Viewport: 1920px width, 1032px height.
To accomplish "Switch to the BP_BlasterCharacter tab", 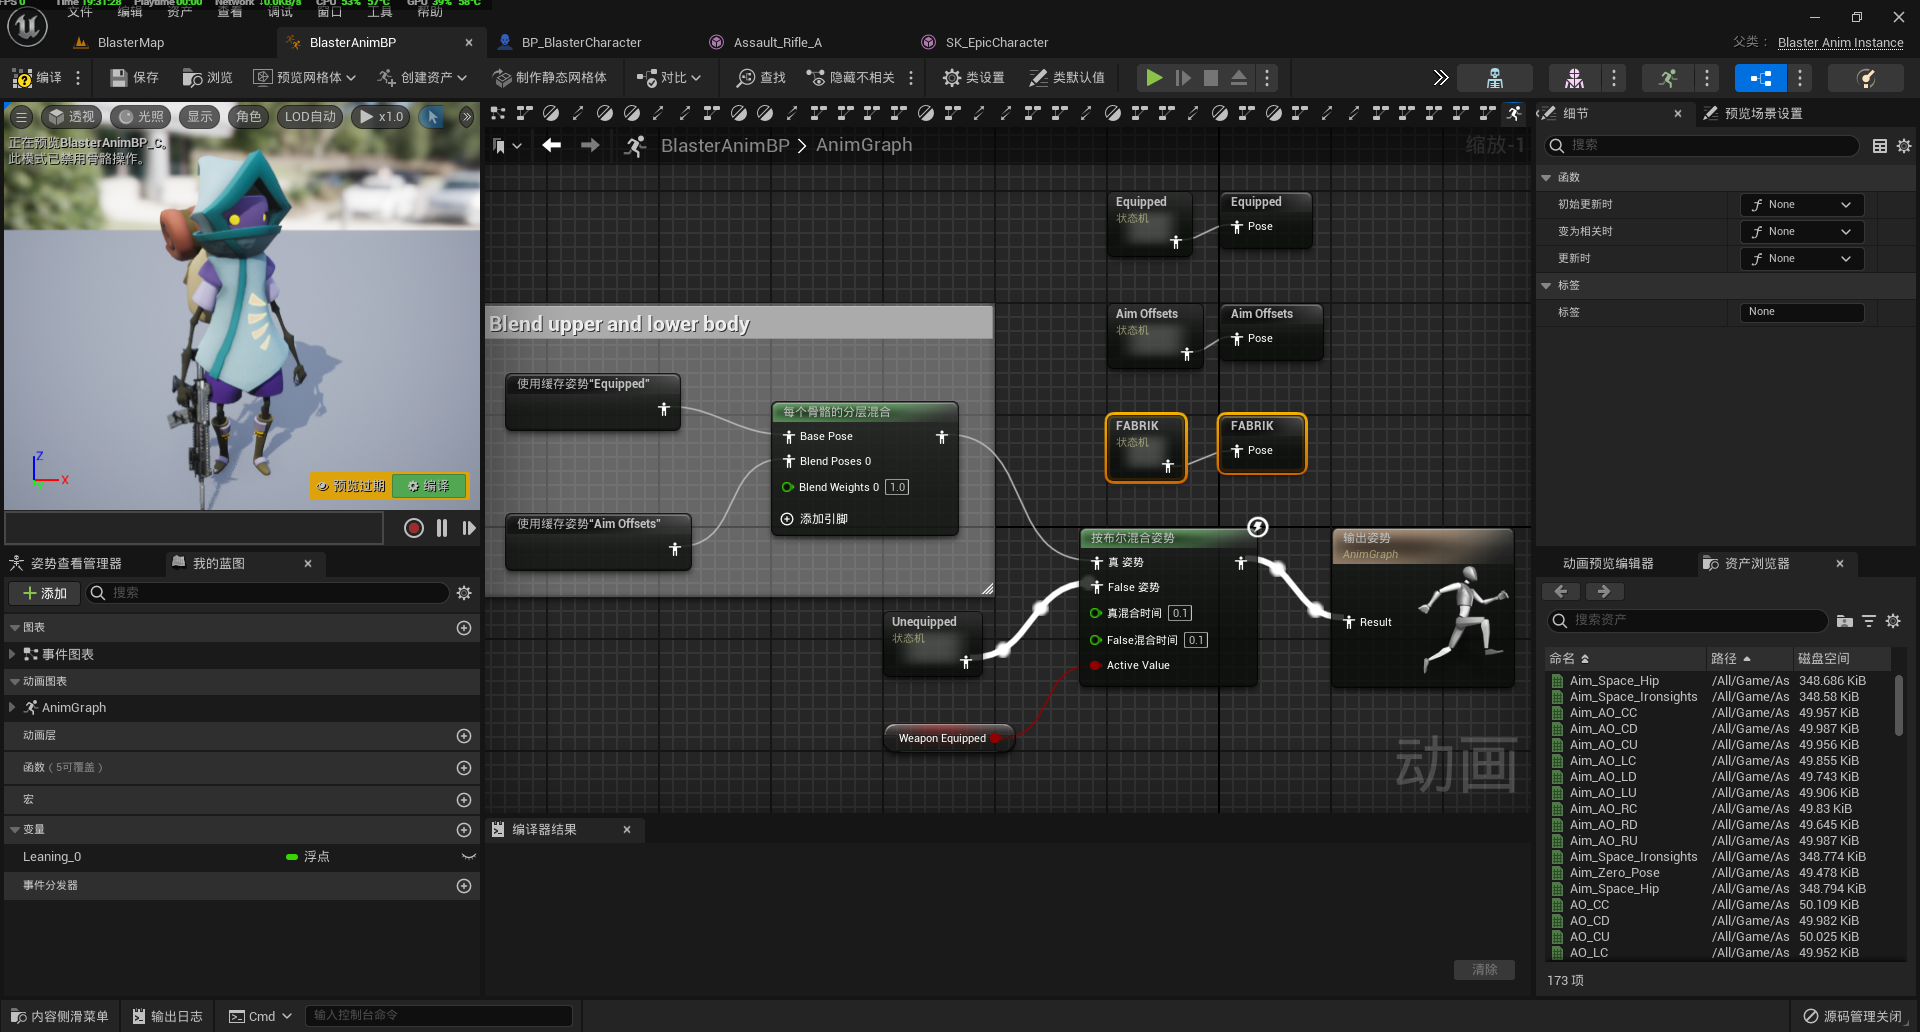I will (x=581, y=43).
